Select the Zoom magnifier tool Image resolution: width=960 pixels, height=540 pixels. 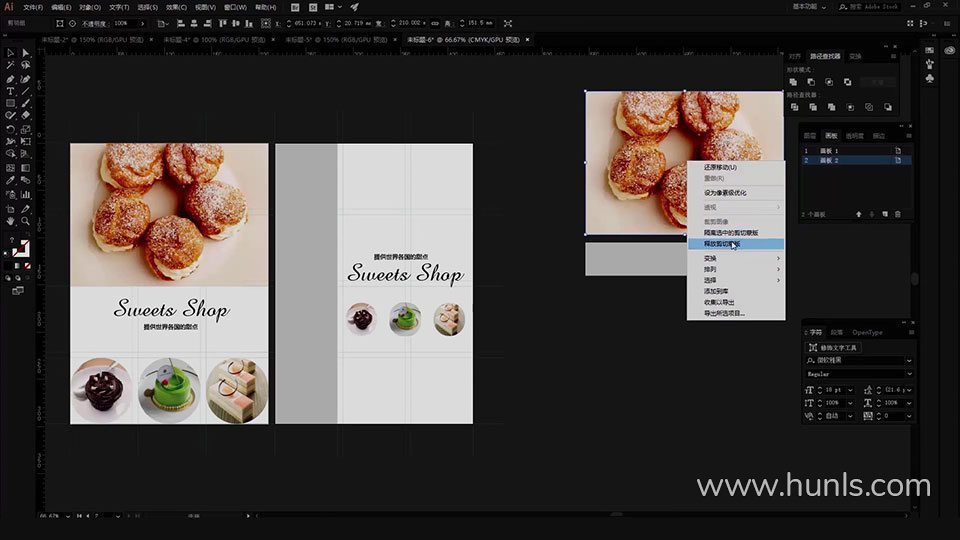coord(26,221)
